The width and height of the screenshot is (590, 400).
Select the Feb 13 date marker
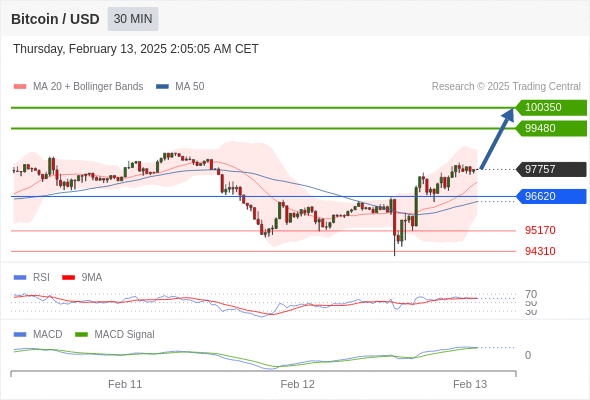tap(470, 384)
